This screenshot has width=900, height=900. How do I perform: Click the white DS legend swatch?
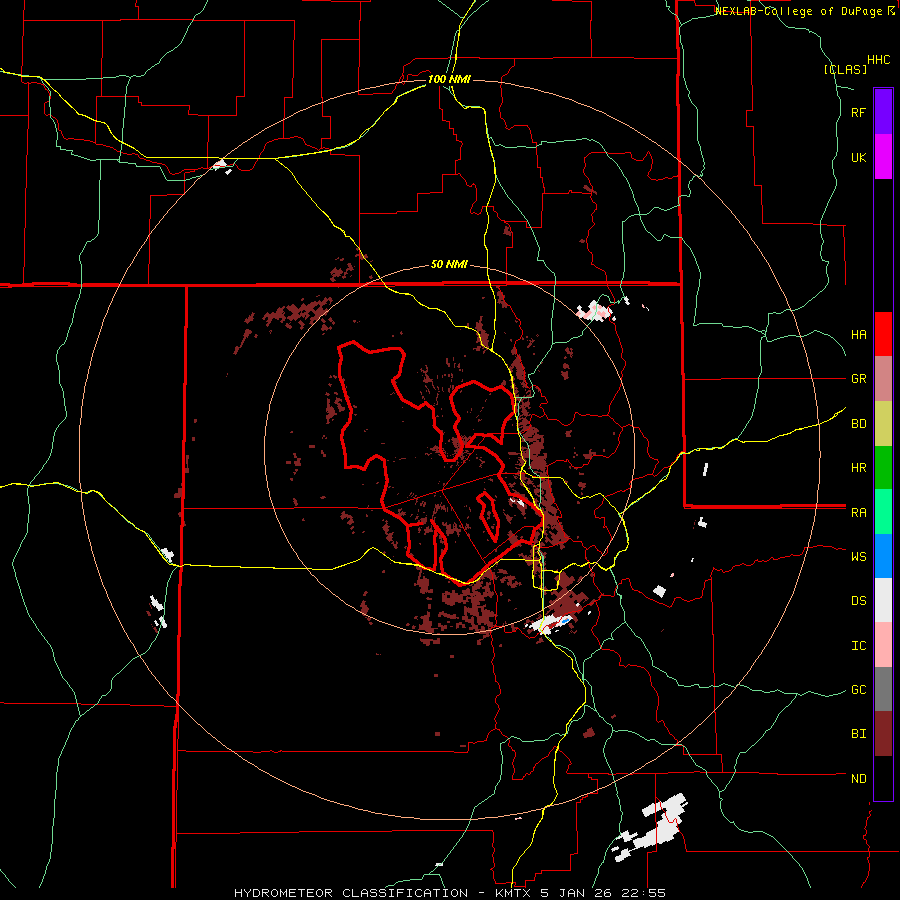click(883, 600)
